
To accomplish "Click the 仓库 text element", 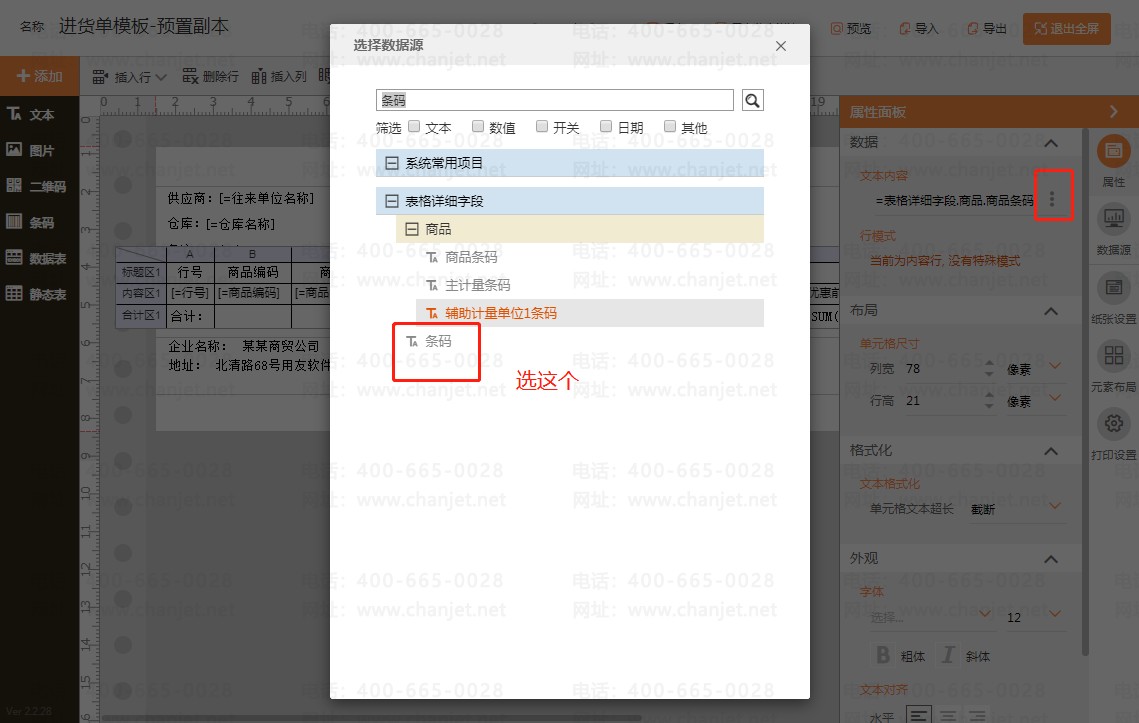I will point(221,224).
